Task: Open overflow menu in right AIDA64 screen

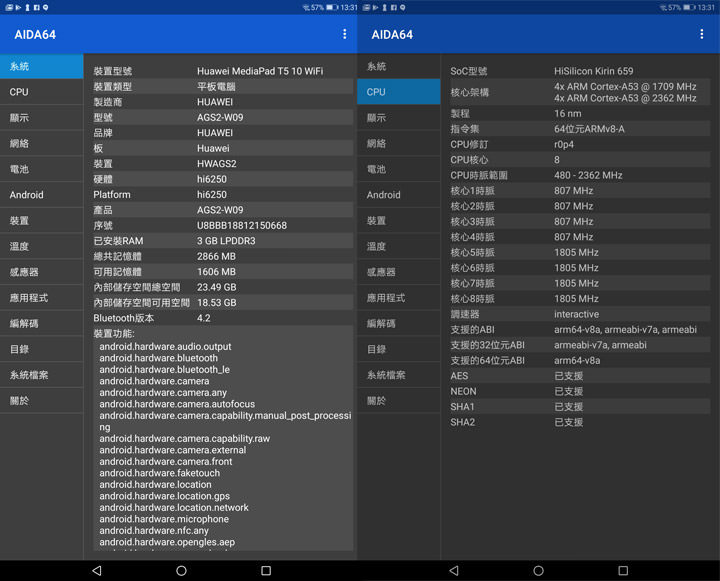Action: (701, 34)
